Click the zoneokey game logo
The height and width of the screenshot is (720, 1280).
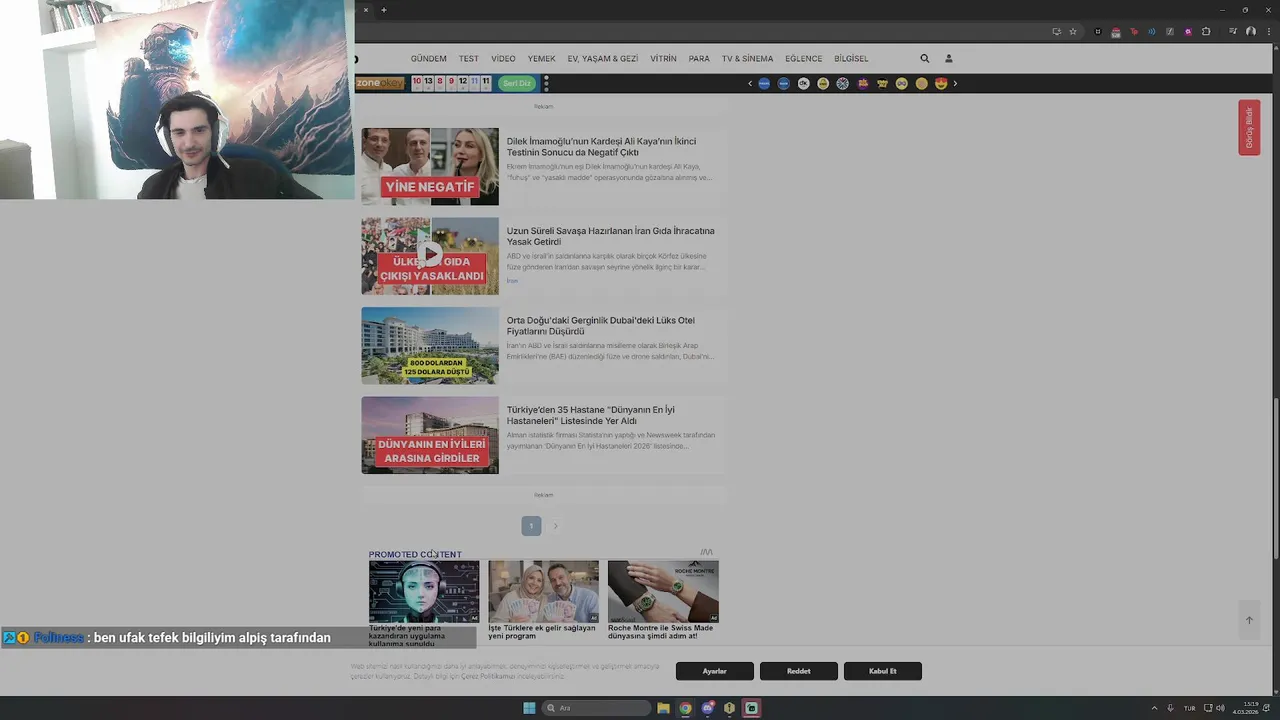[x=380, y=83]
